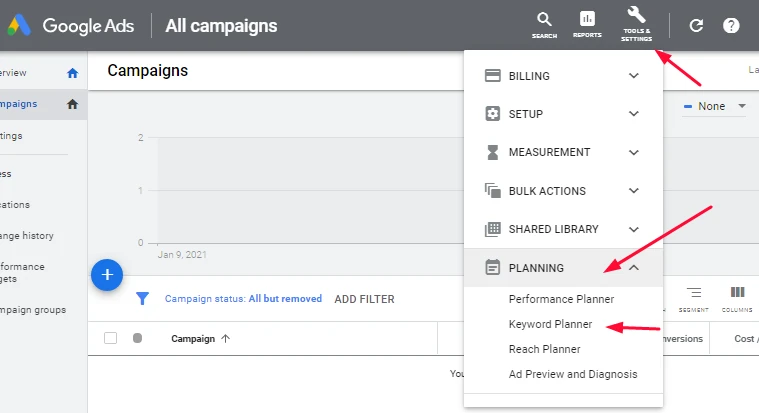The image size is (759, 413).
Task: Expand the Setup section chevron
Action: tap(634, 114)
